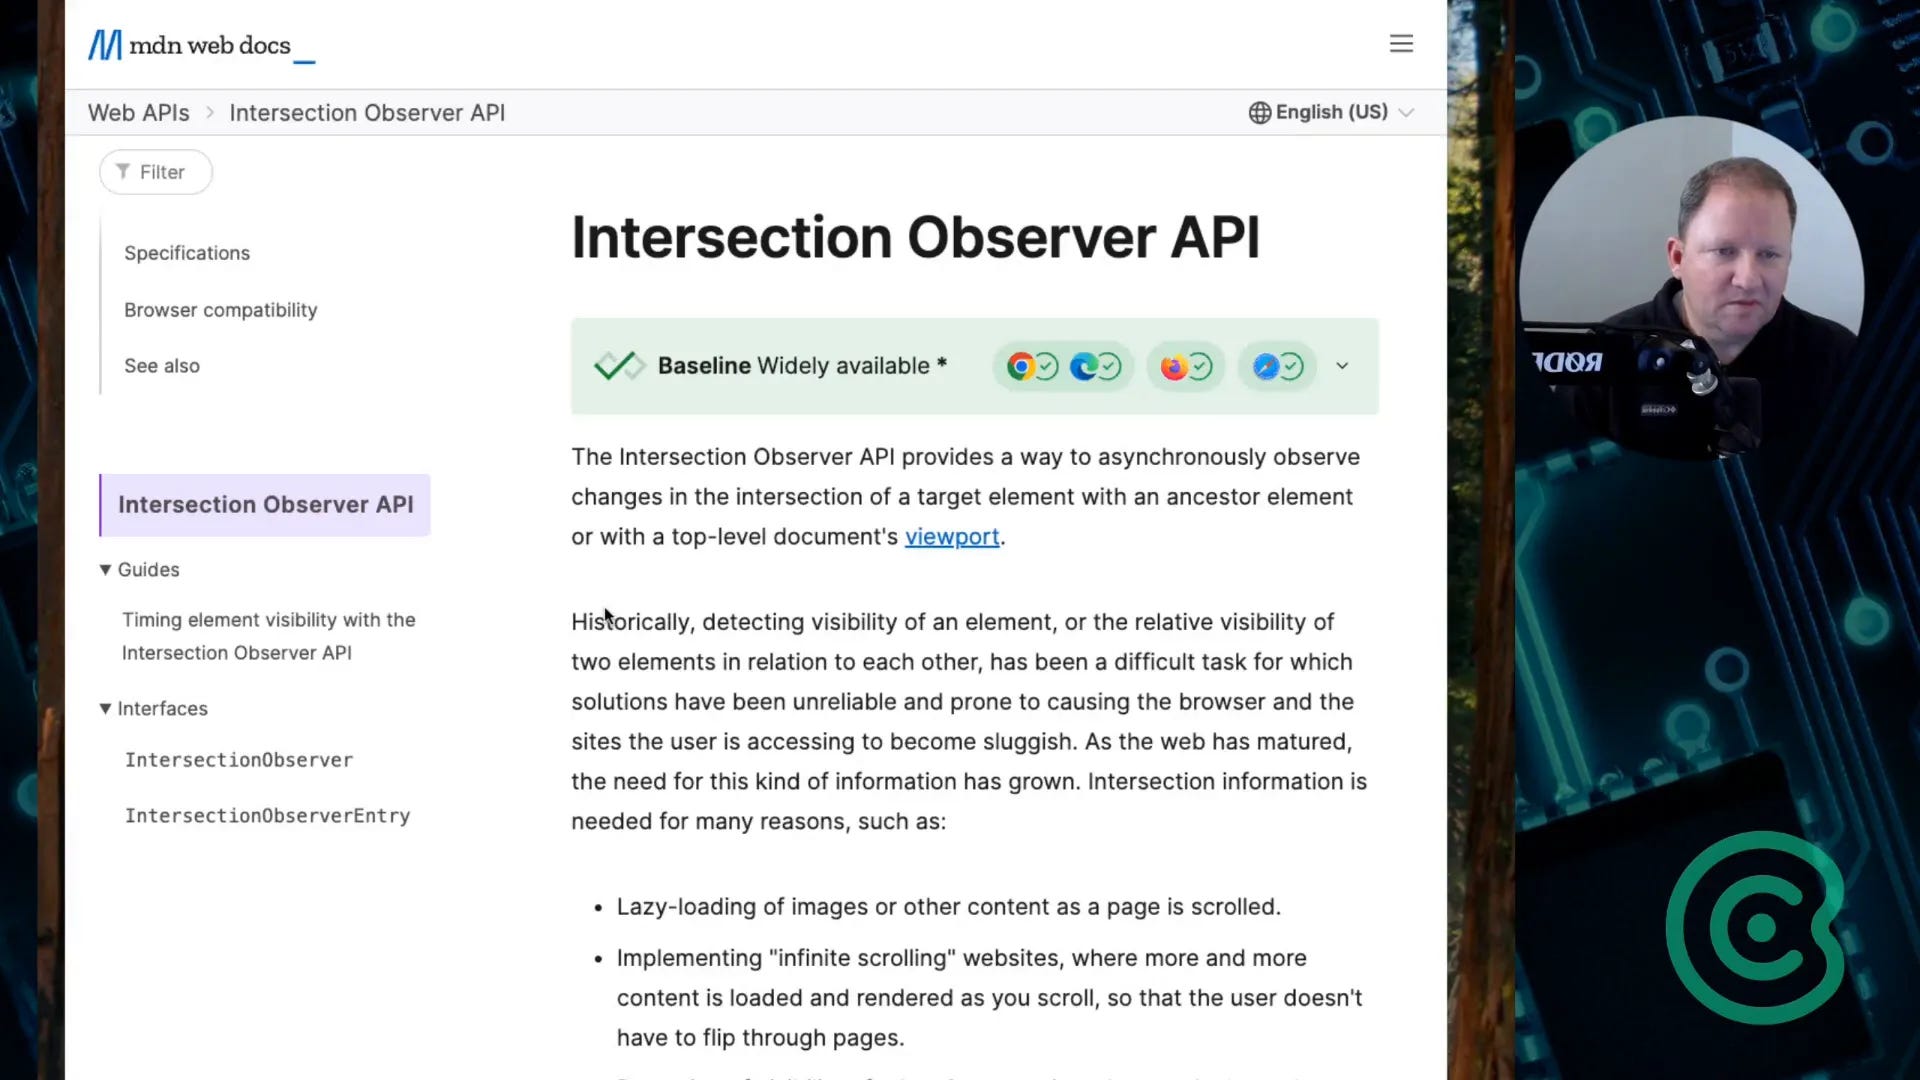This screenshot has width=1920, height=1080.
Task: Jump to Browser compatibility section
Action: click(x=220, y=310)
